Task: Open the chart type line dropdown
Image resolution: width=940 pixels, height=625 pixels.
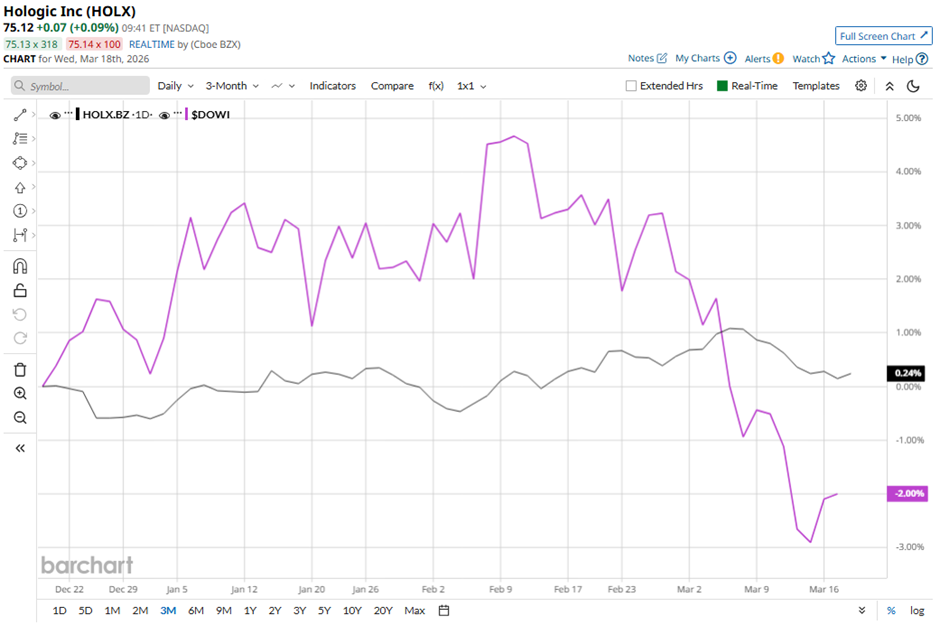Action: tap(283, 86)
